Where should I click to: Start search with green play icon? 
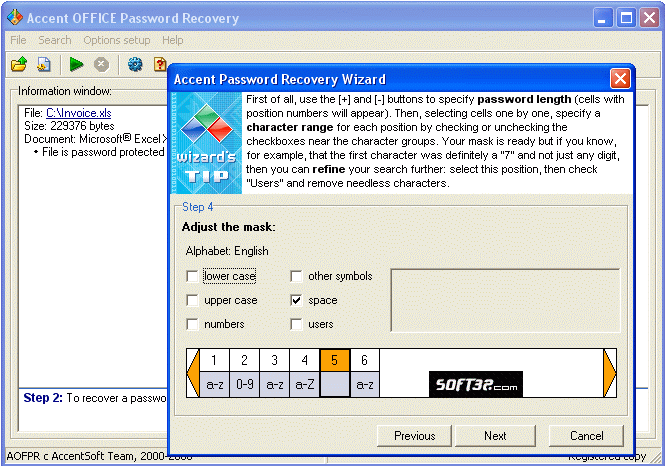76,64
